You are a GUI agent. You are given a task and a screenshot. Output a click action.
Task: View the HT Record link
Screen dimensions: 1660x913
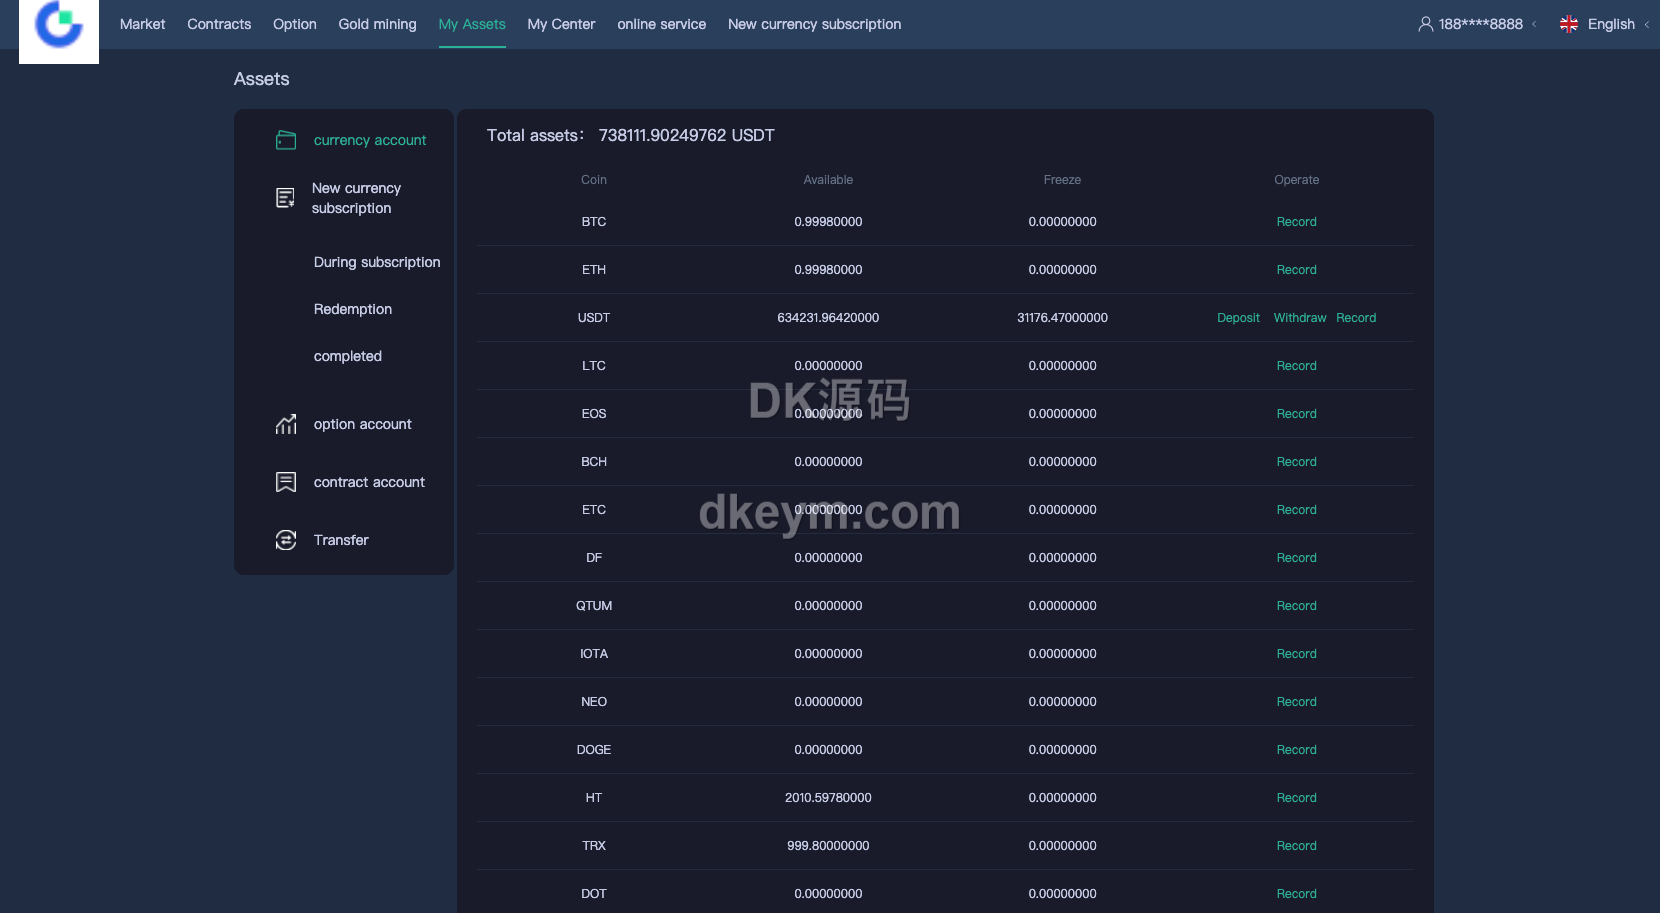point(1296,798)
